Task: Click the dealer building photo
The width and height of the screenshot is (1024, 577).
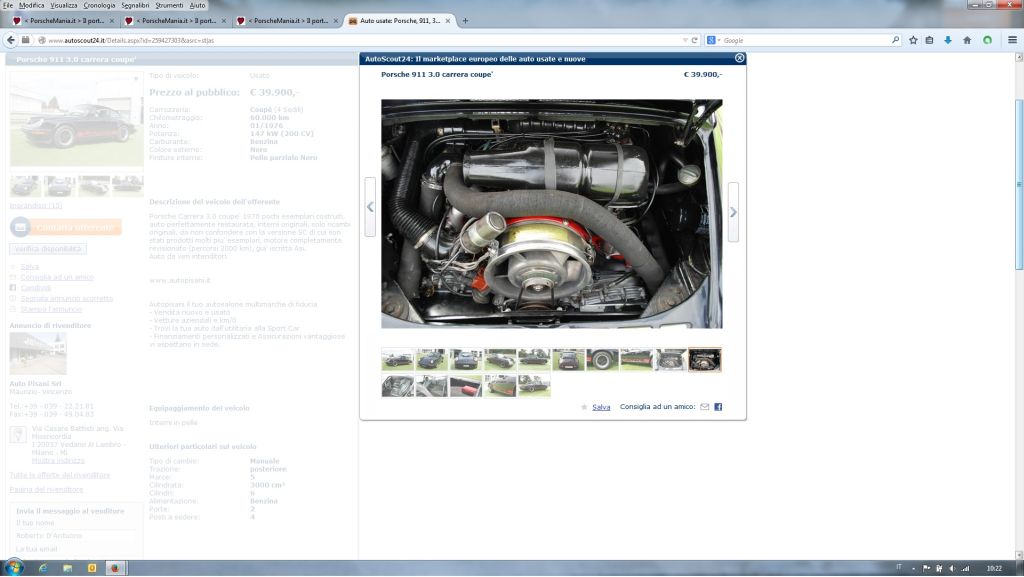Action: pos(38,353)
